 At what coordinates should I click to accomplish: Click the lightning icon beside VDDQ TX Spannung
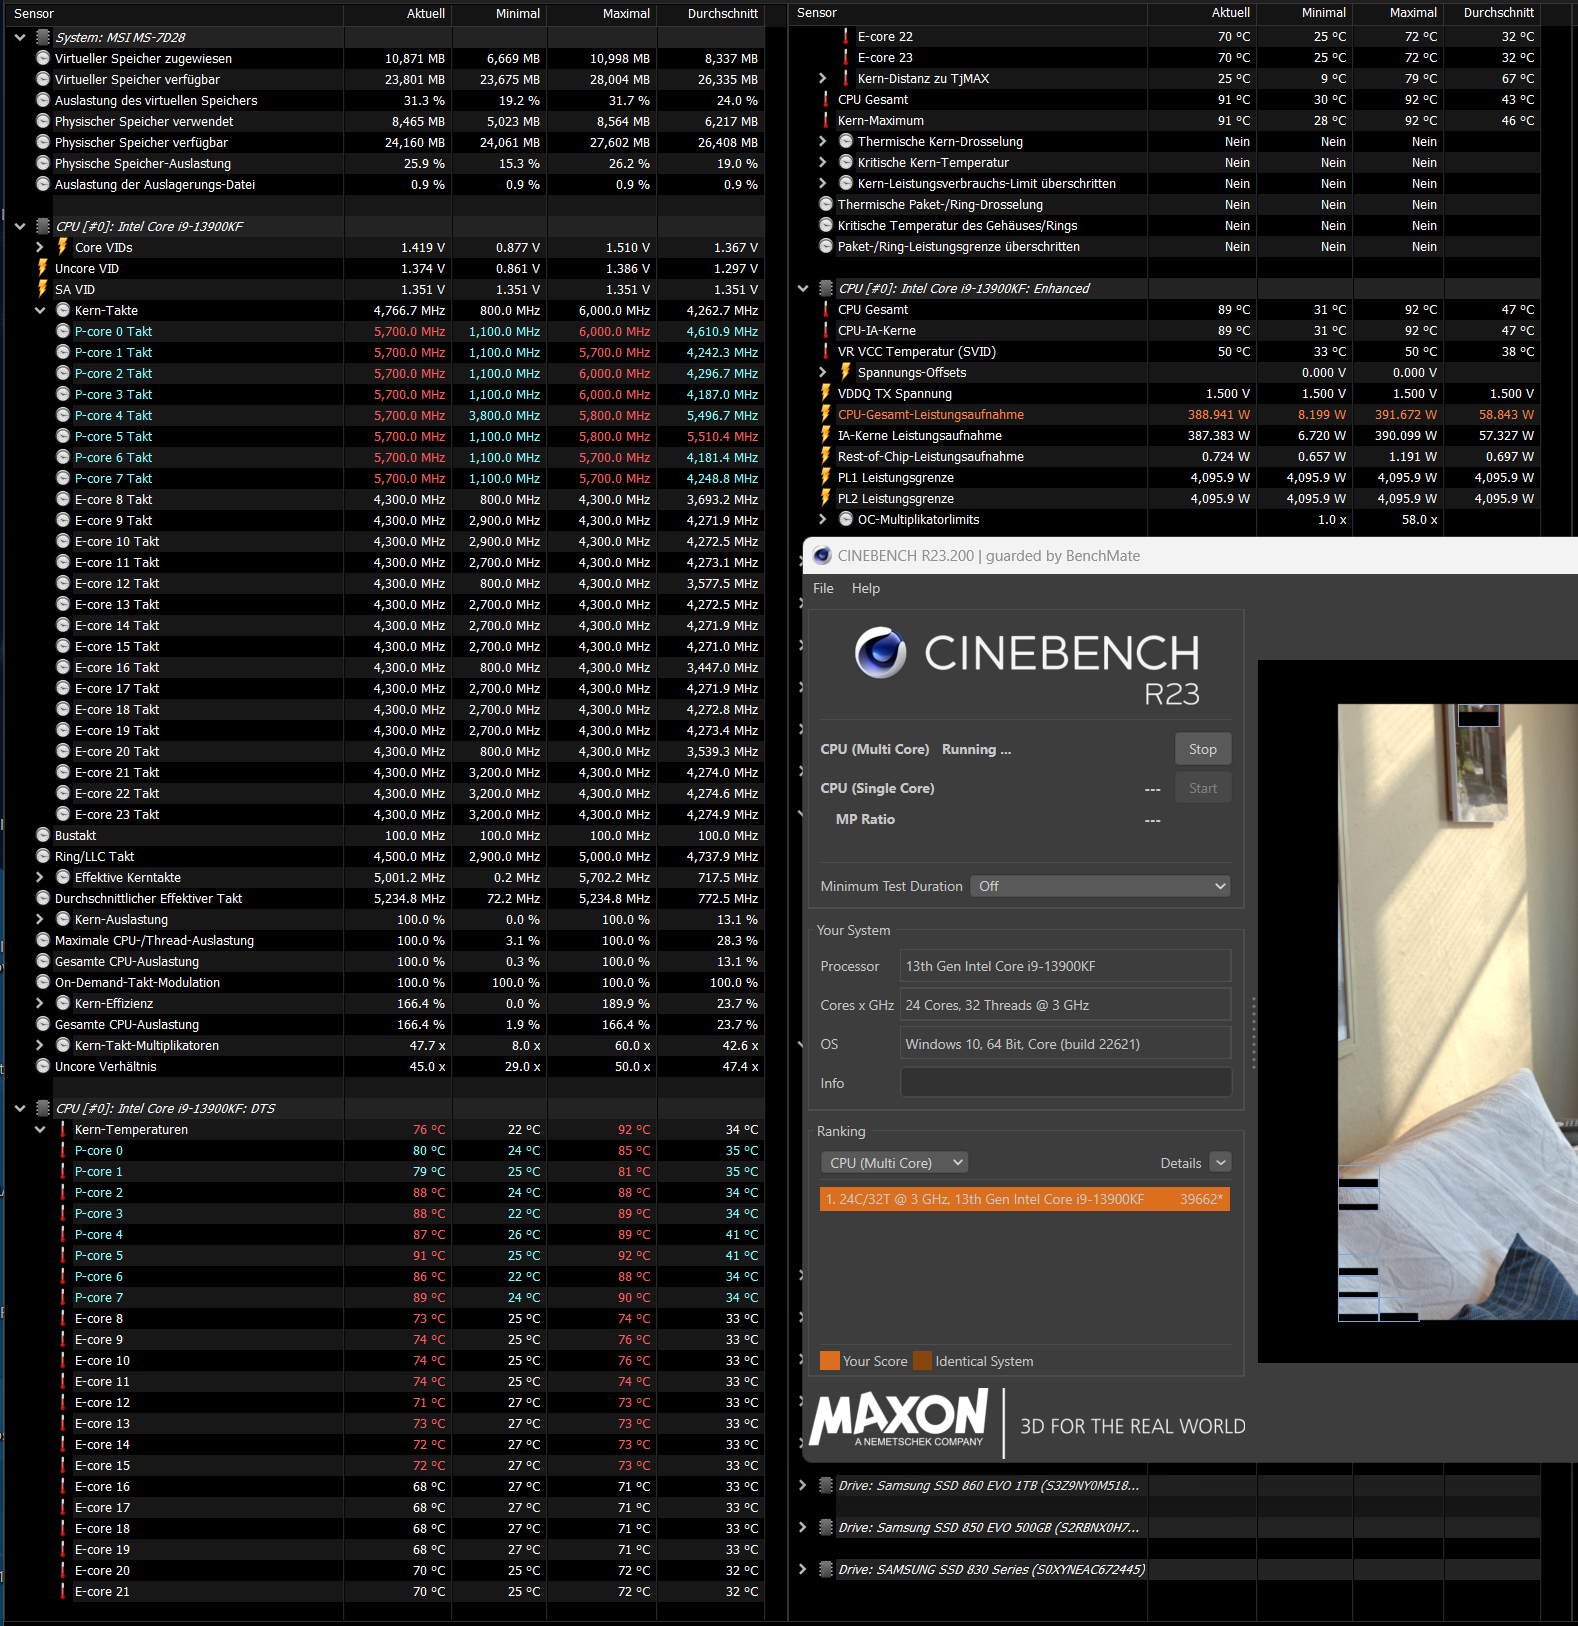pyautogui.click(x=826, y=393)
